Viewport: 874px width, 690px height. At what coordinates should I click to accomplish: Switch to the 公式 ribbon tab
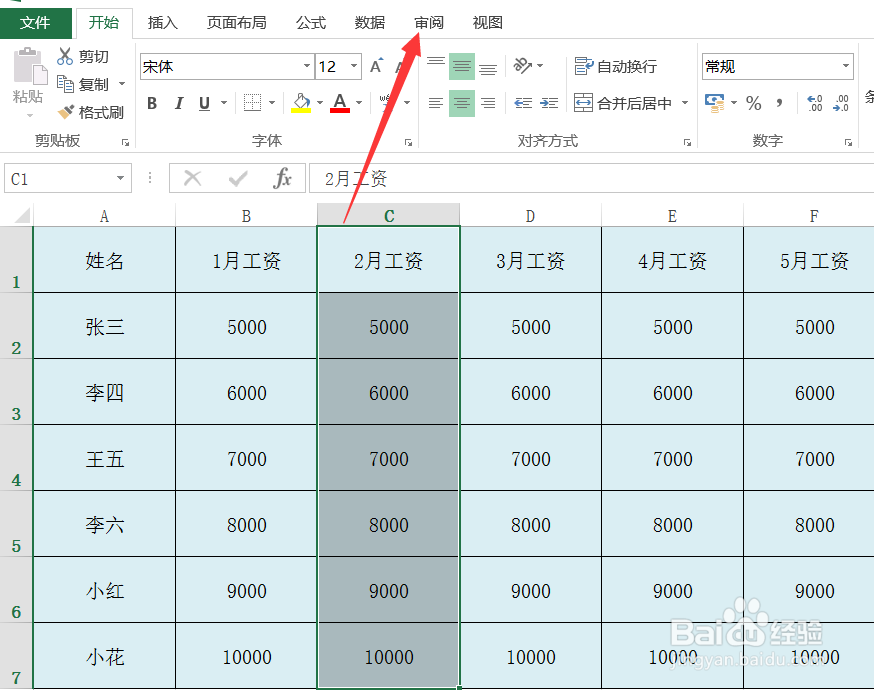point(314,22)
